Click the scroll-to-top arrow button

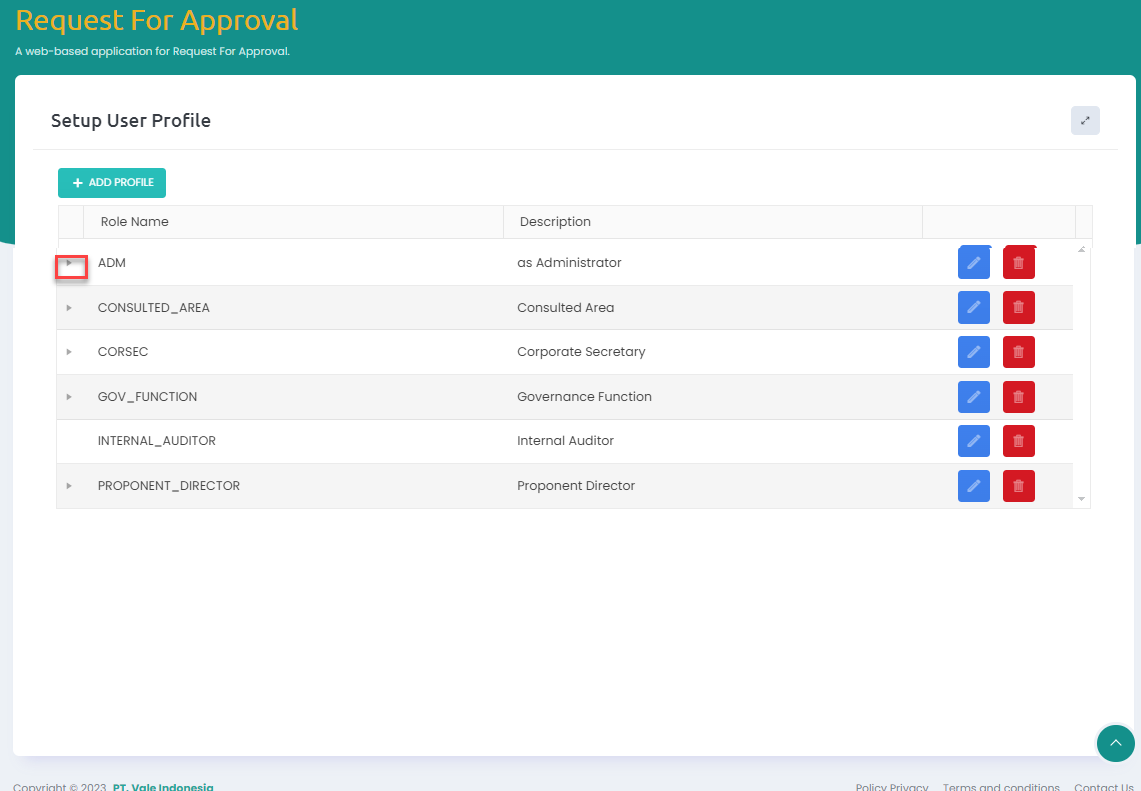[x=1115, y=743]
